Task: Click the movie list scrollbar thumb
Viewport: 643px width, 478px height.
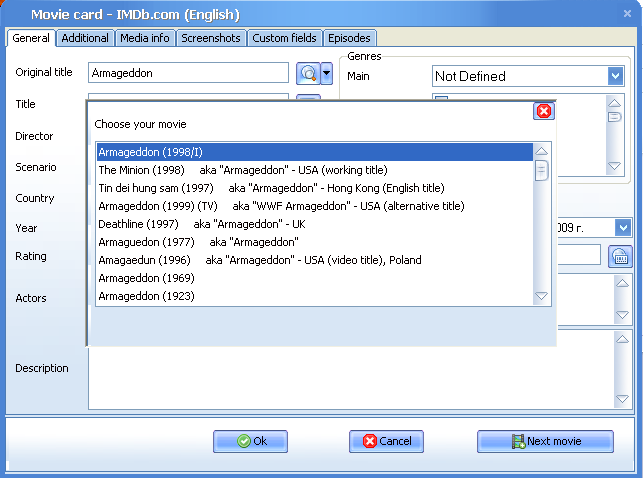Action: point(541,171)
